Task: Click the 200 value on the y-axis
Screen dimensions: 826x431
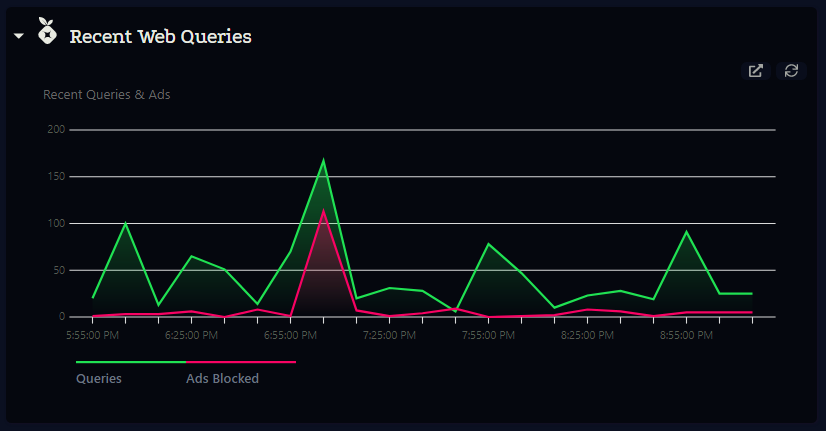Action: [x=56, y=130]
